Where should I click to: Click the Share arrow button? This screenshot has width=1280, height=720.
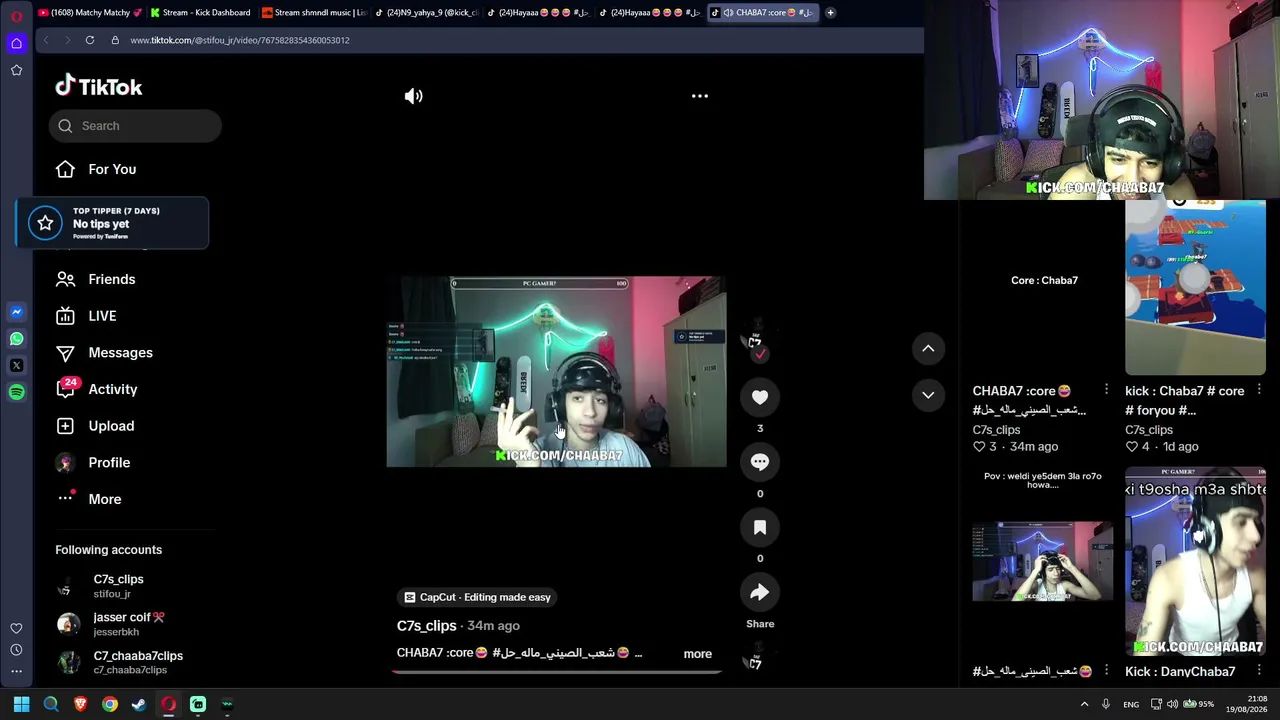(x=760, y=592)
